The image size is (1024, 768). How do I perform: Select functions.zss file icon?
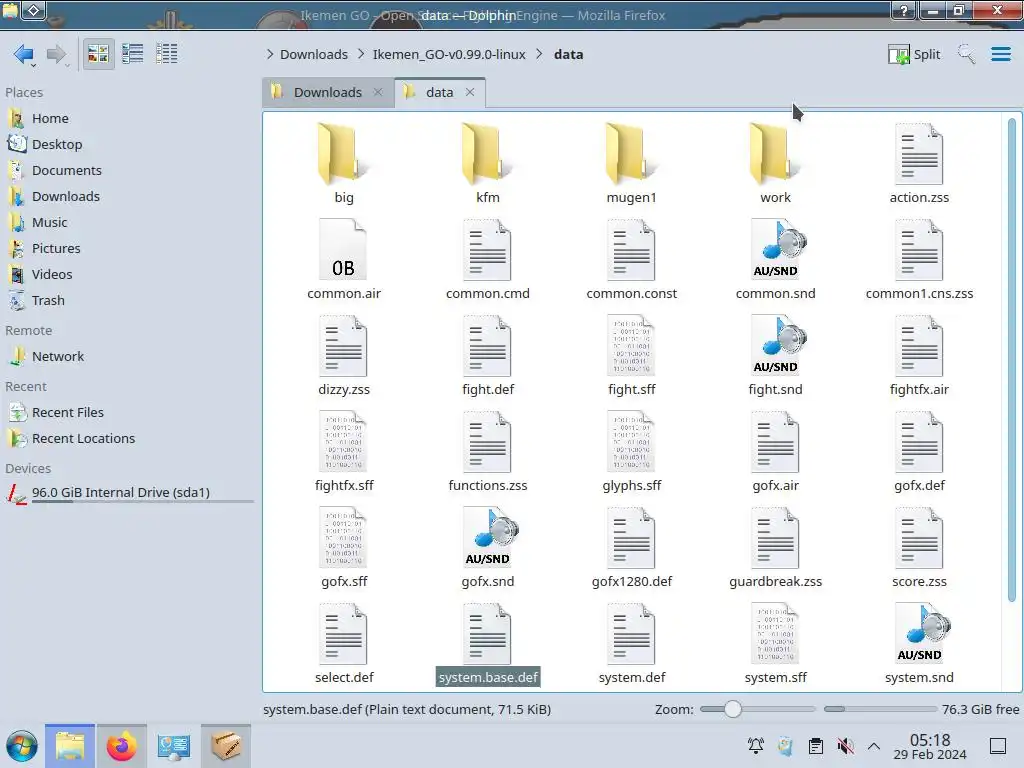pos(487,442)
